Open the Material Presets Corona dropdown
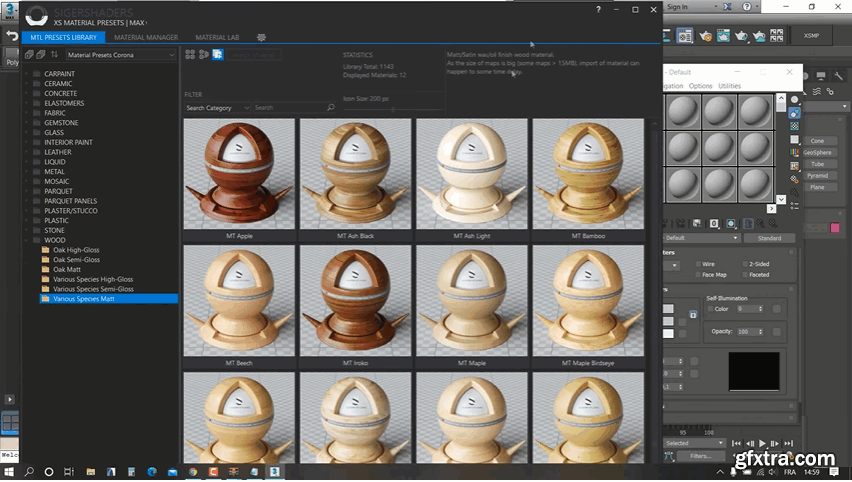 120,55
